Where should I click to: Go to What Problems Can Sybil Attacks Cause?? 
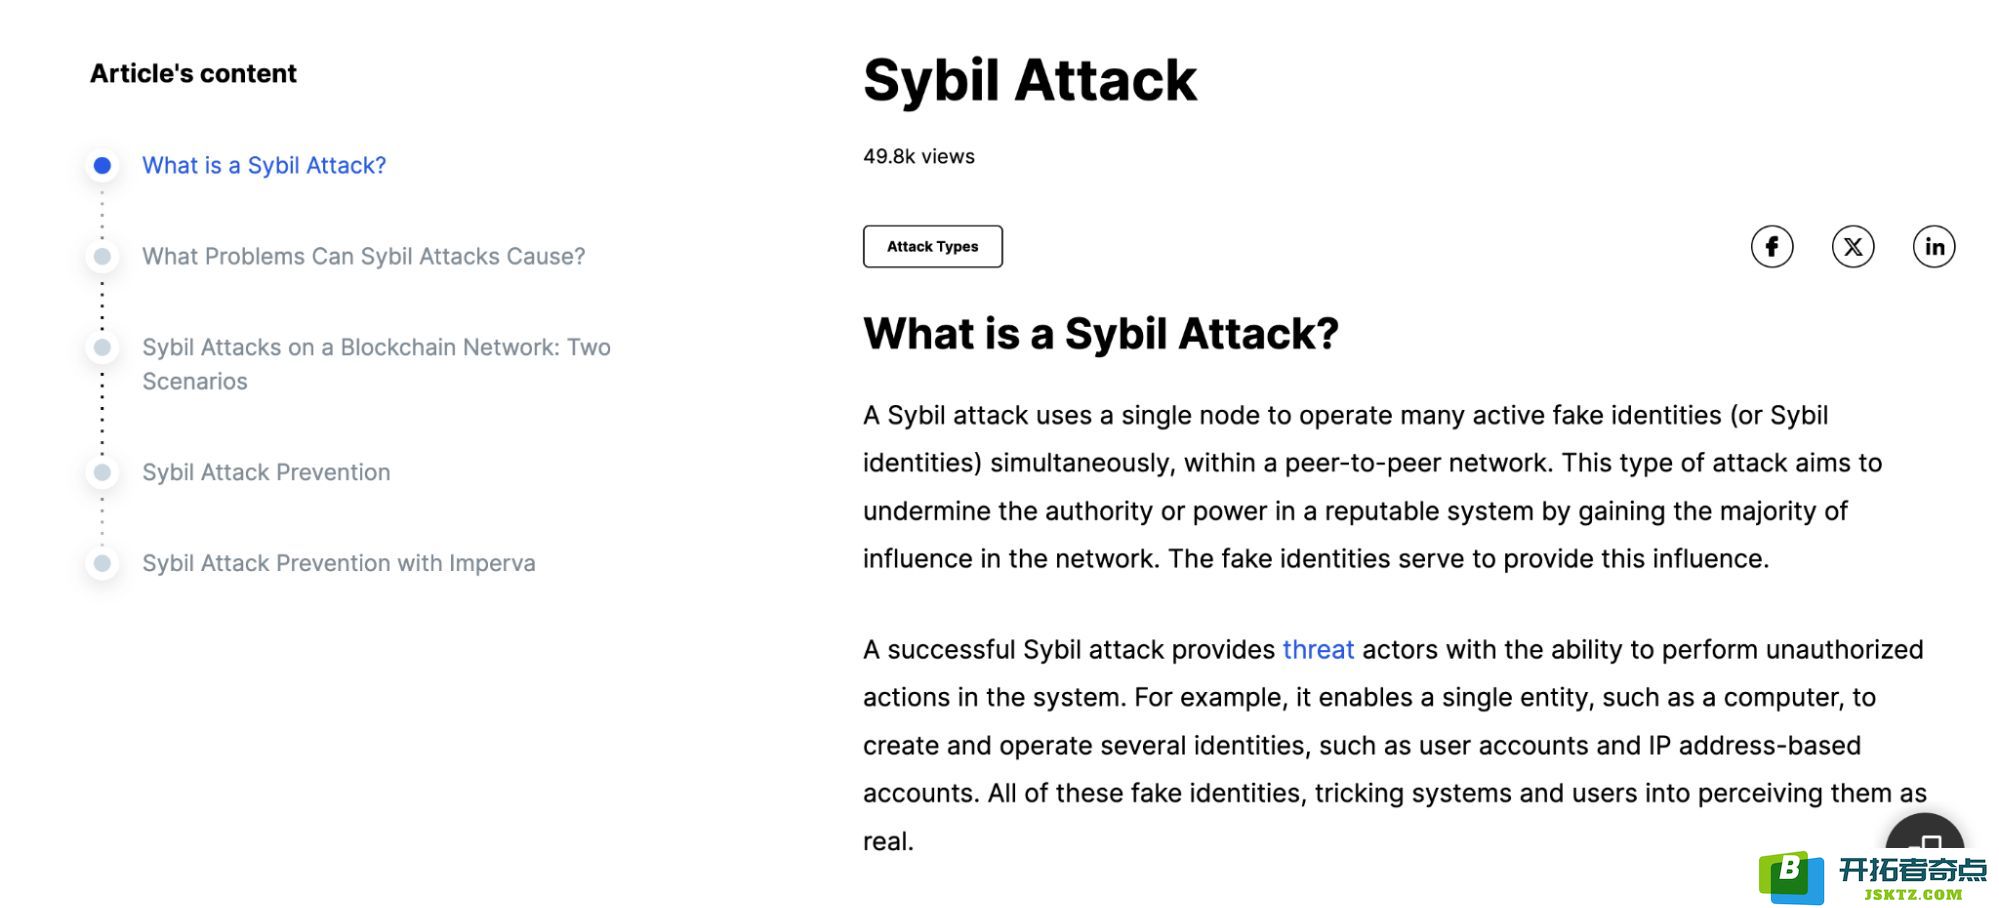point(363,257)
